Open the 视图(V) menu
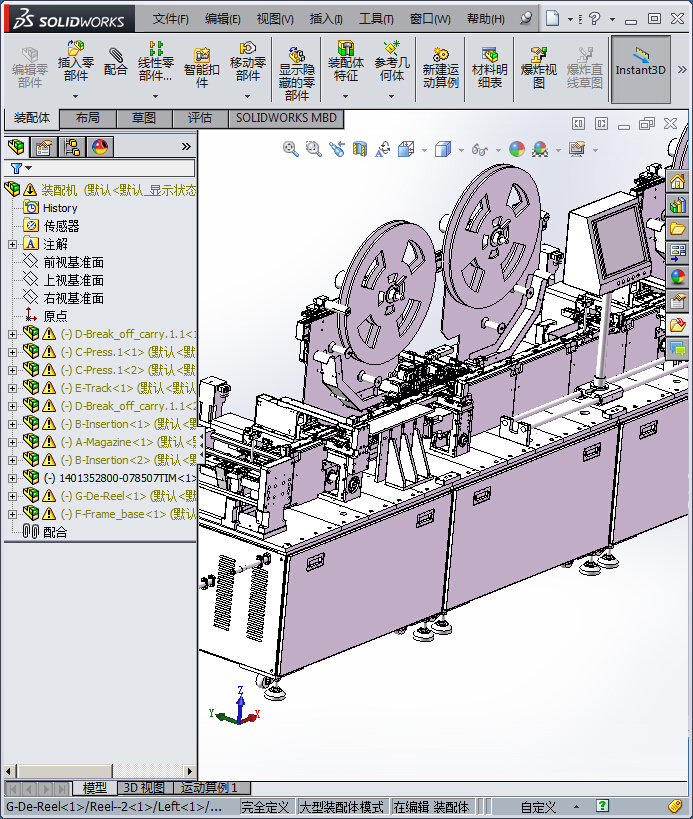Screen dimensions: 693x819 [275, 19]
